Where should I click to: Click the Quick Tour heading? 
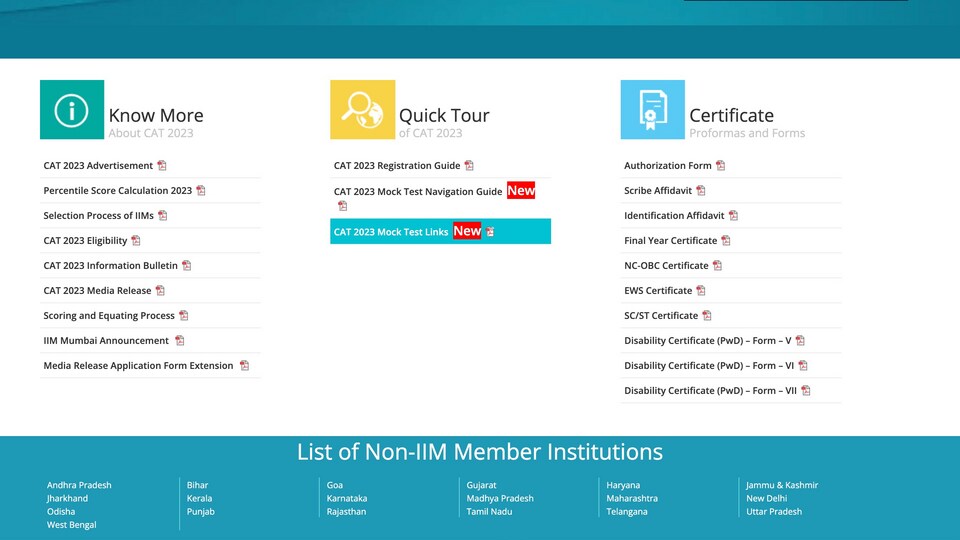(x=444, y=115)
